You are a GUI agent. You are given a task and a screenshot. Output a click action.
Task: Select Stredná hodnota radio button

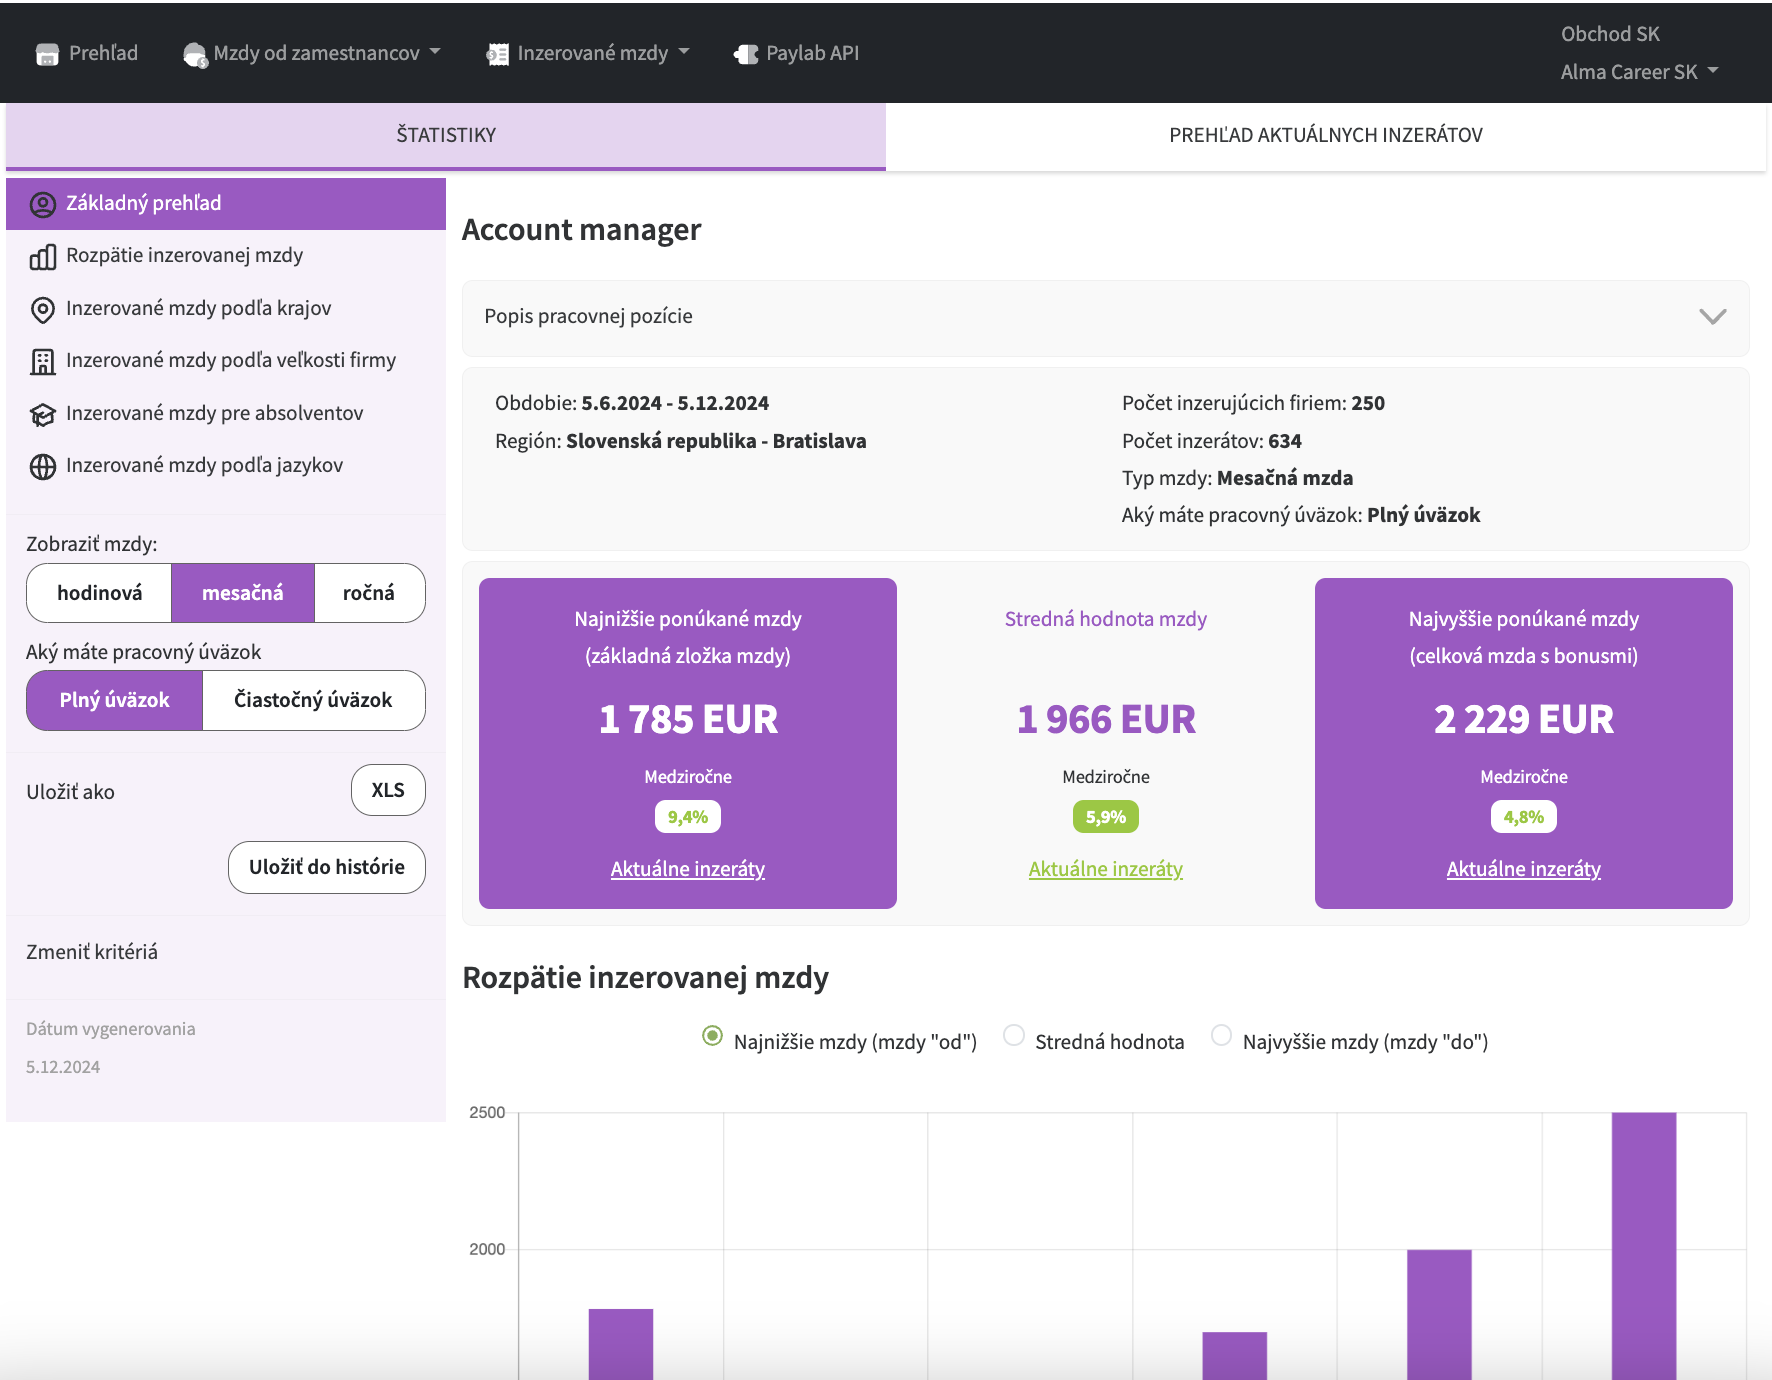tap(1014, 1036)
